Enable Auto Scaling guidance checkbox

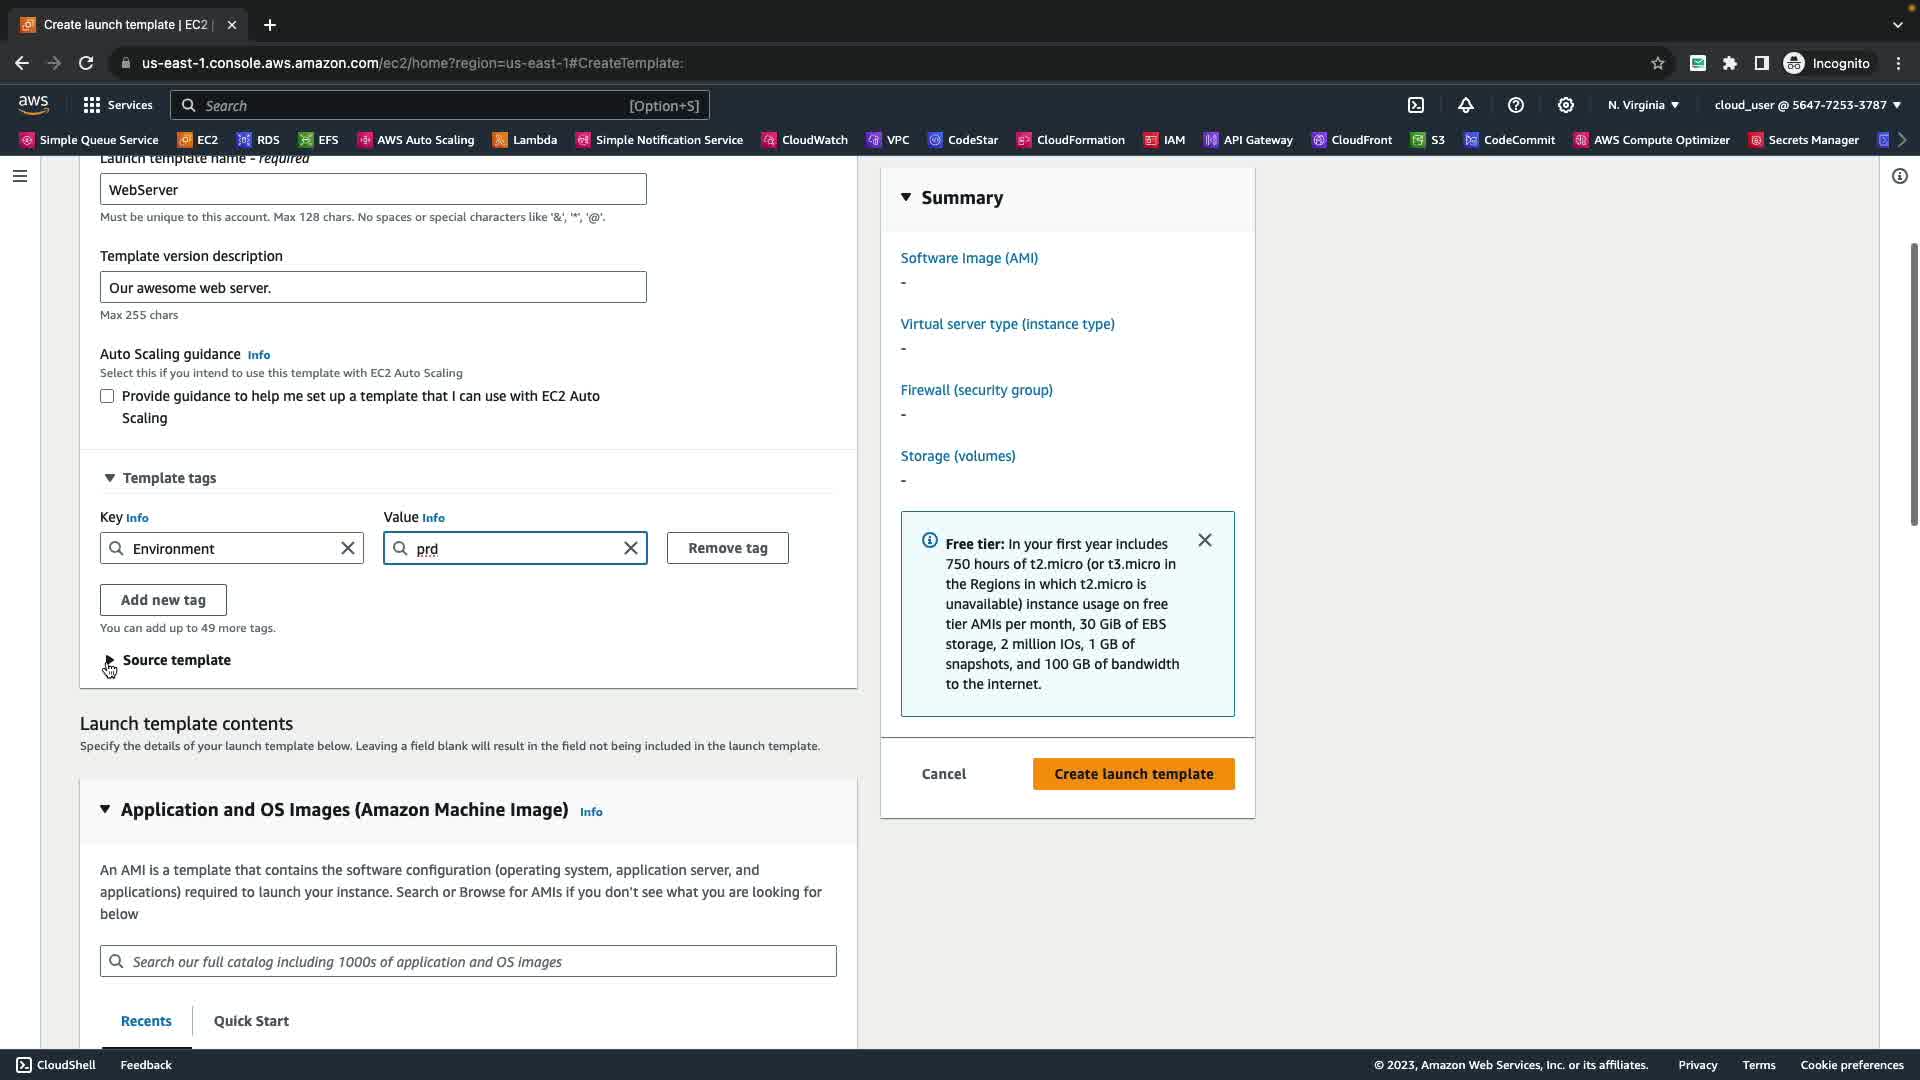pyautogui.click(x=107, y=396)
